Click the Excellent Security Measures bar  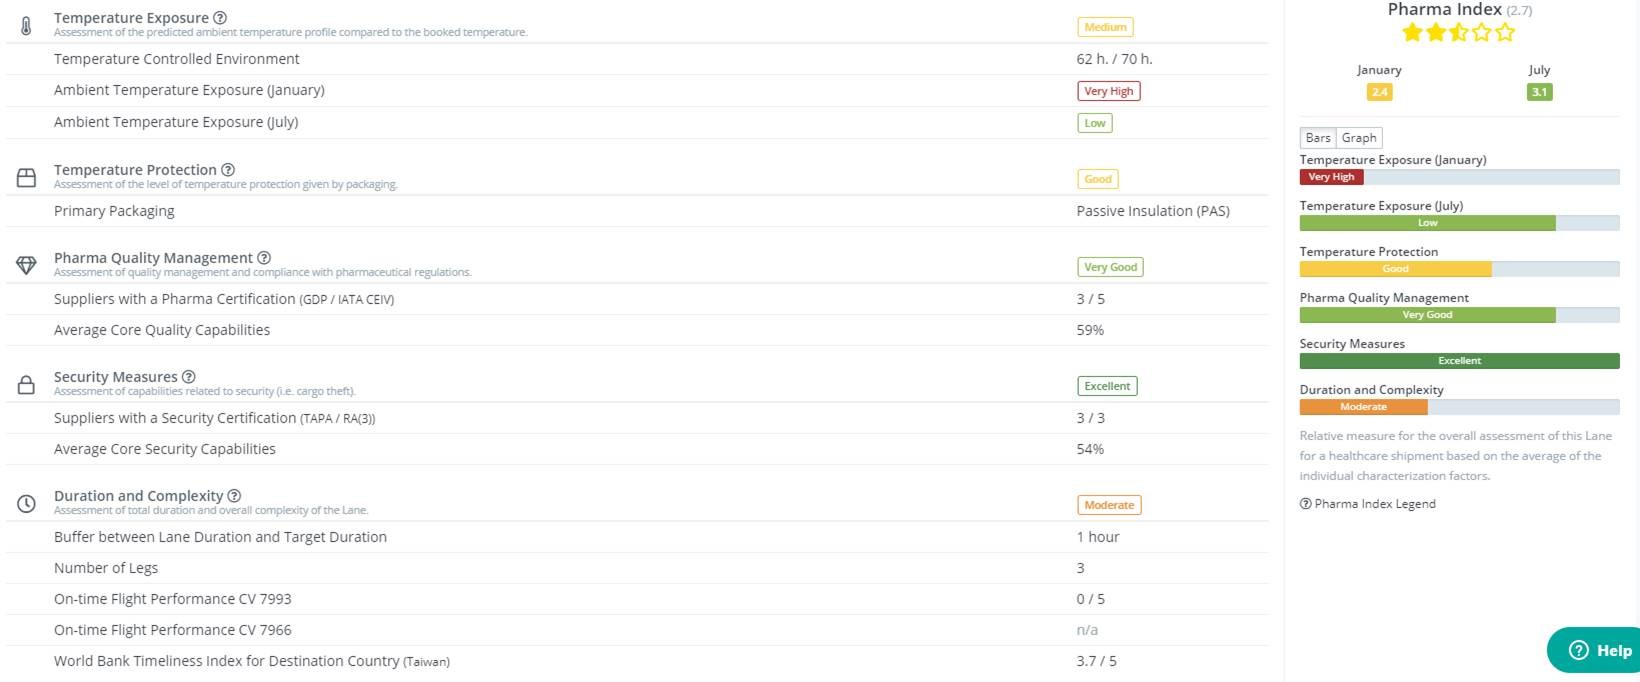tap(1459, 361)
